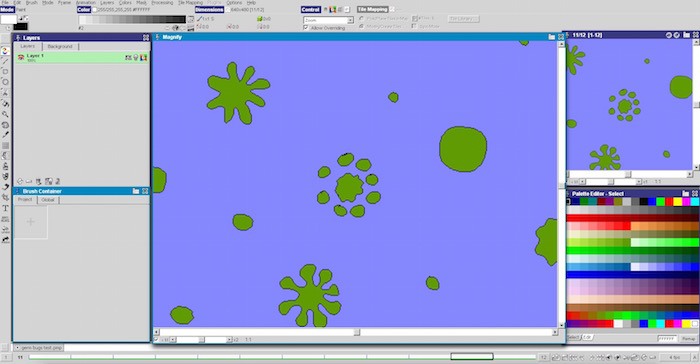This screenshot has width=700, height=364.
Task: Switch to the Global tab in Brush Container
Action: pyautogui.click(x=48, y=200)
